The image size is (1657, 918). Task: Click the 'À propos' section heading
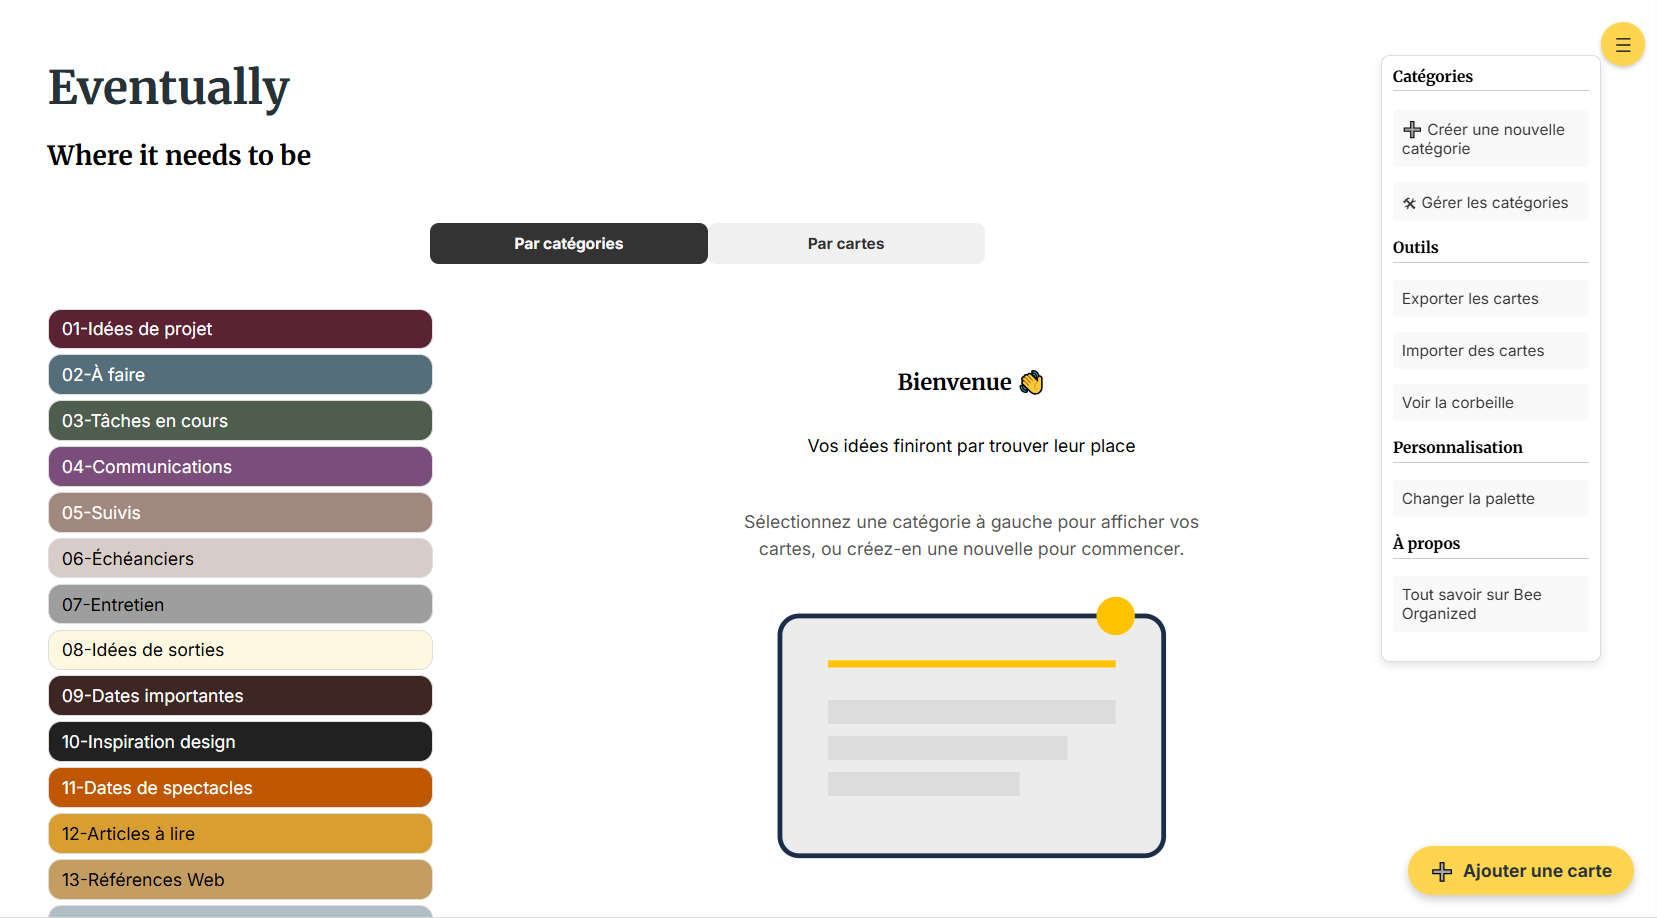(x=1426, y=543)
